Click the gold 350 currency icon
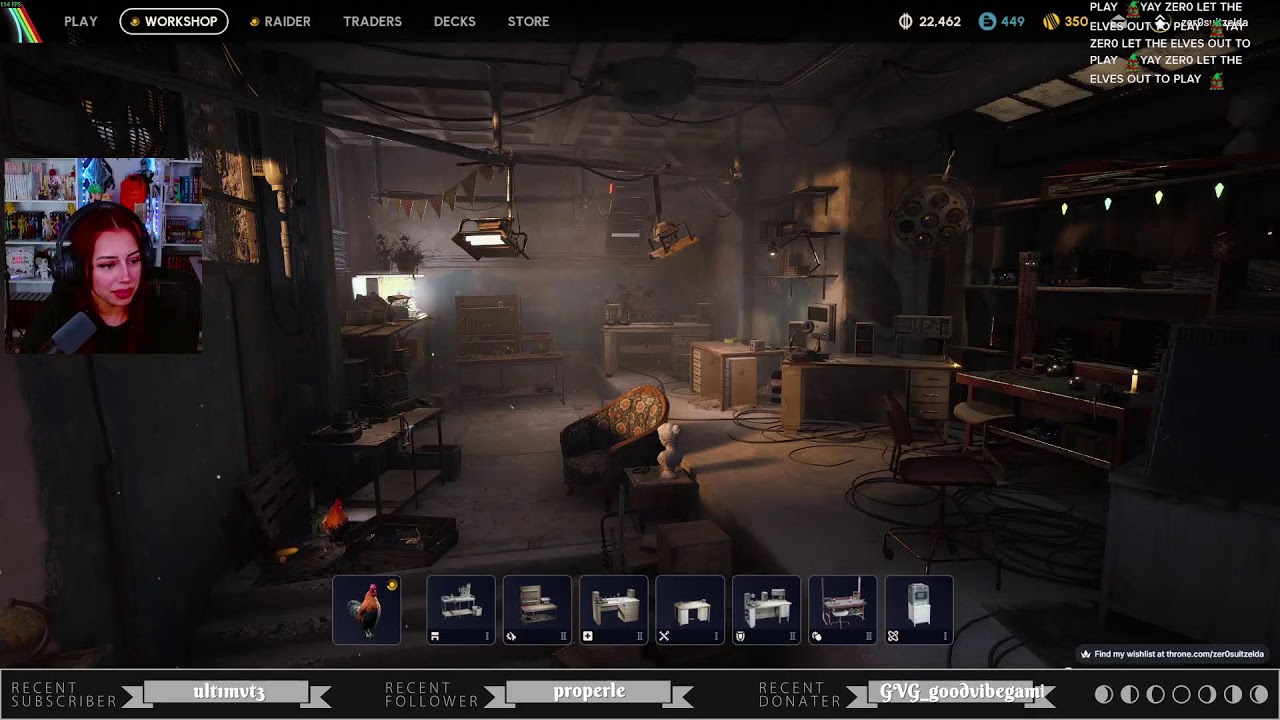 tap(1051, 21)
